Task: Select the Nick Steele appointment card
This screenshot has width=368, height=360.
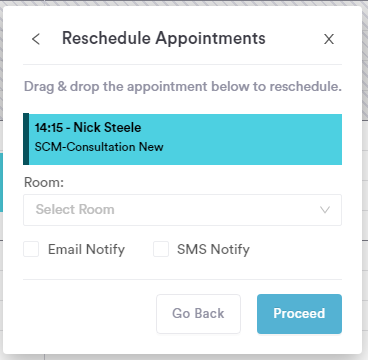Action: 182,139
